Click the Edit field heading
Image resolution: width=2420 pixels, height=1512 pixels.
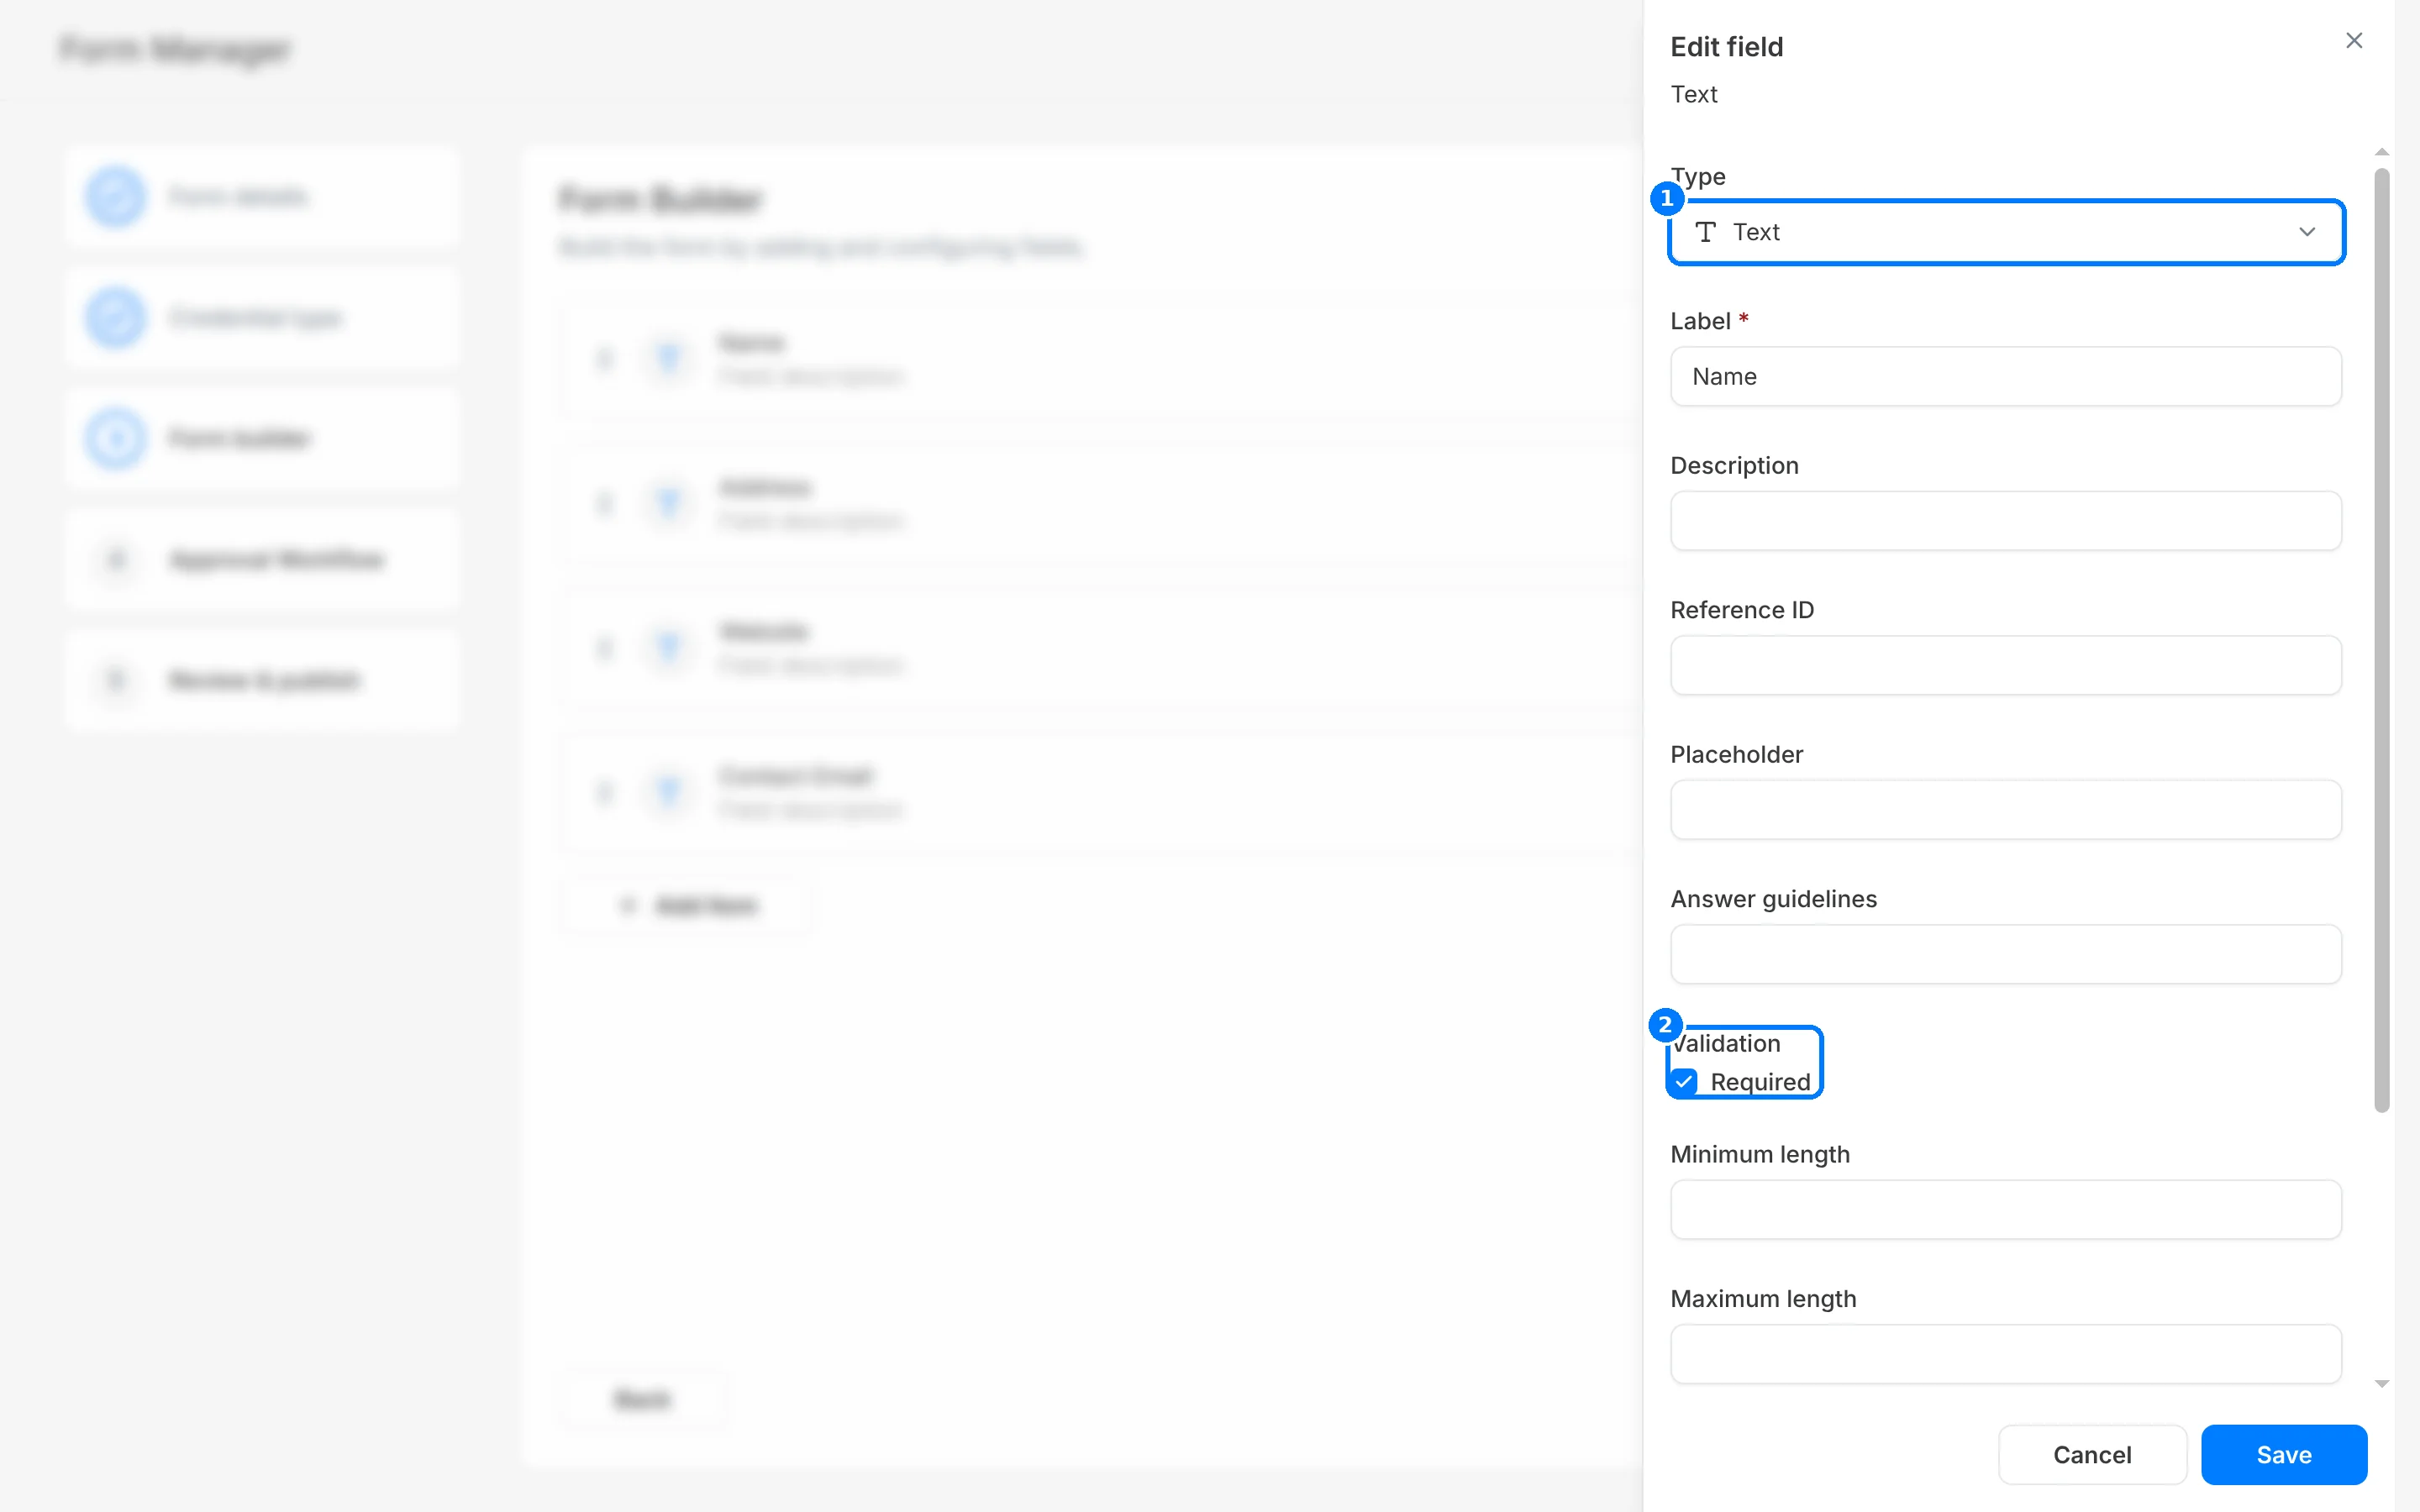(x=1727, y=47)
